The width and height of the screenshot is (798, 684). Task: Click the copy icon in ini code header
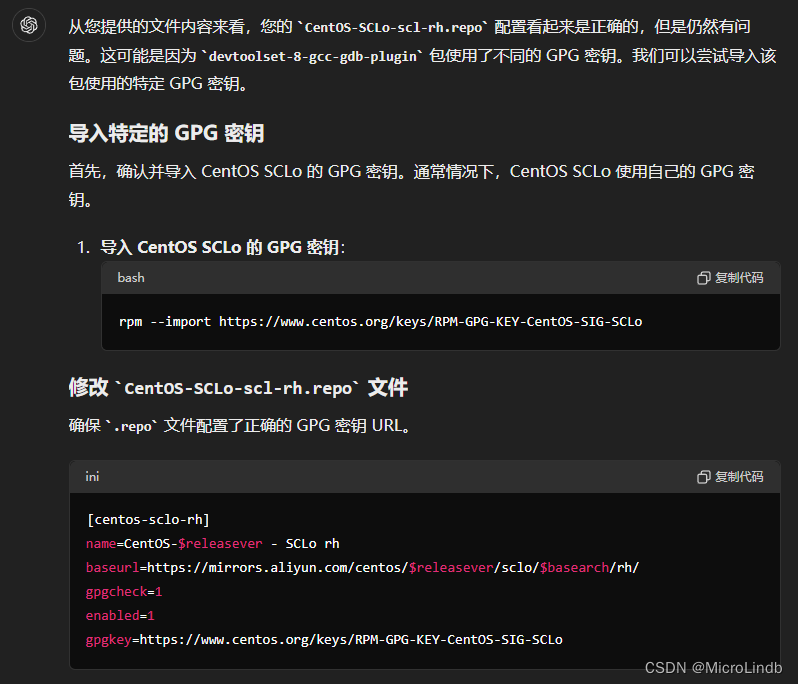(x=703, y=477)
